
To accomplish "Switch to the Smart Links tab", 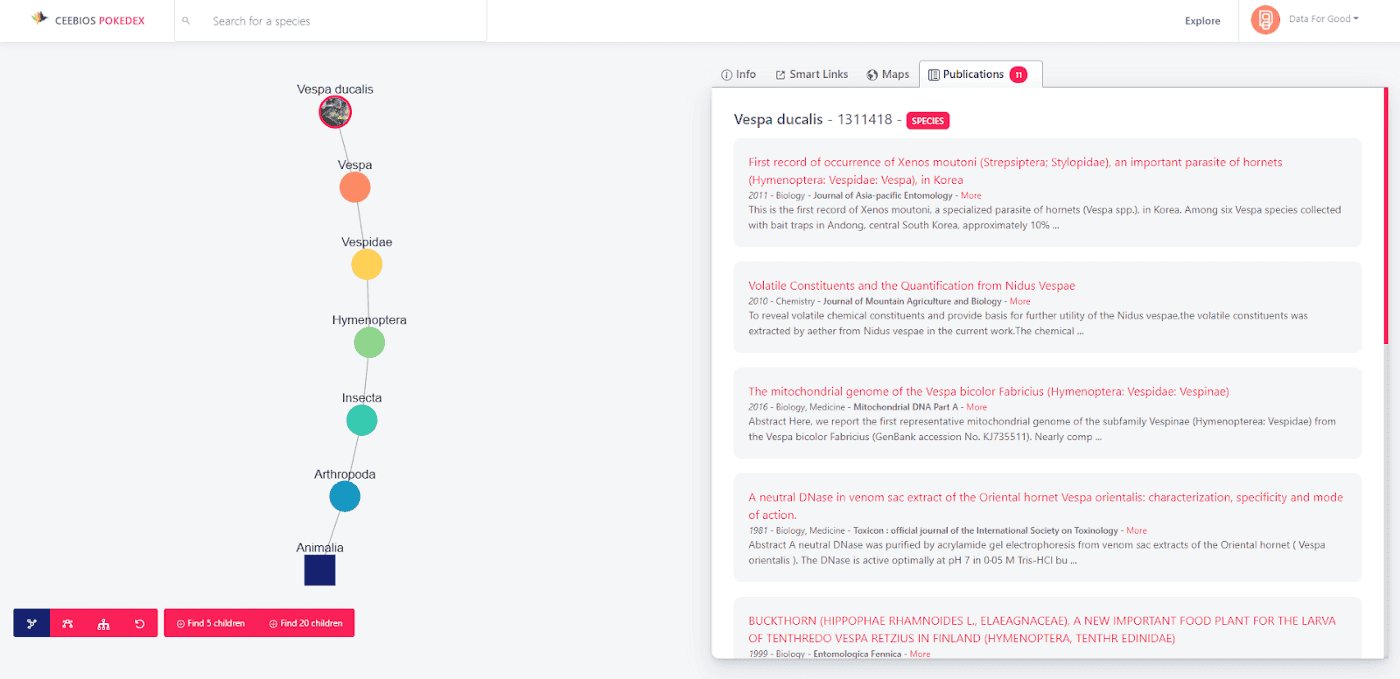I will coord(811,74).
